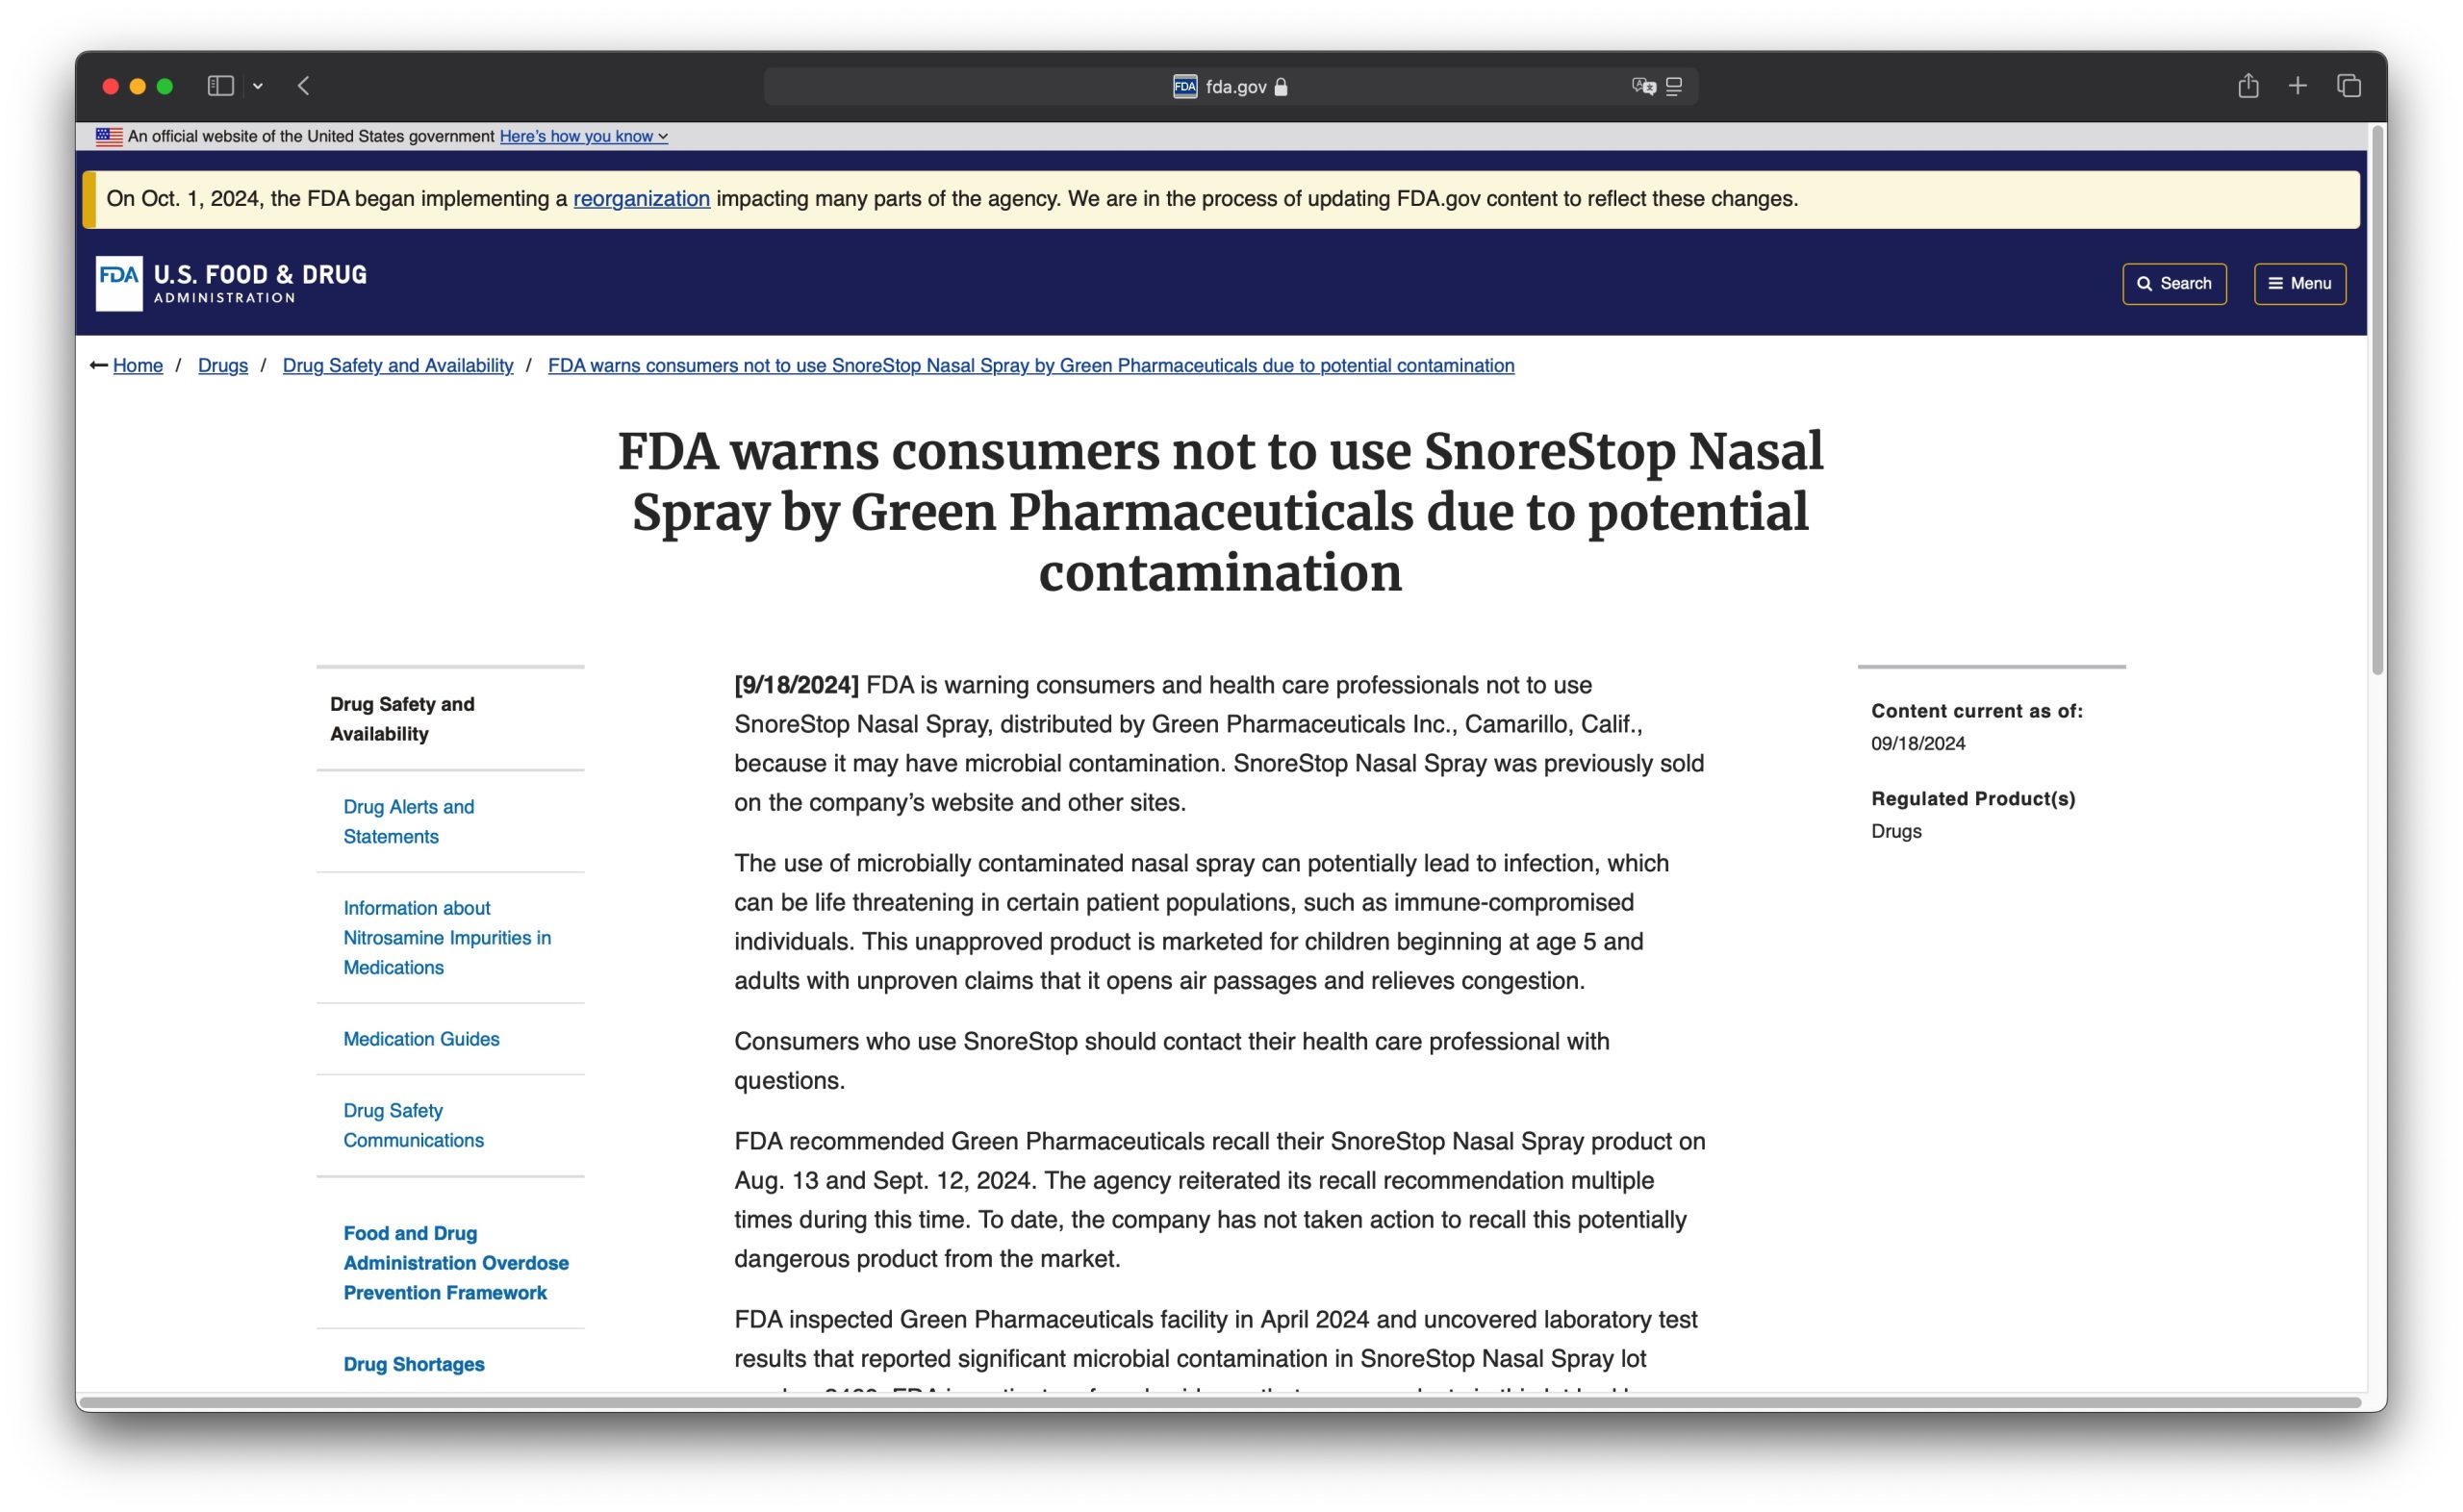Toggle Reader view from the address bar
The image size is (2463, 1512).
coord(1676,86)
